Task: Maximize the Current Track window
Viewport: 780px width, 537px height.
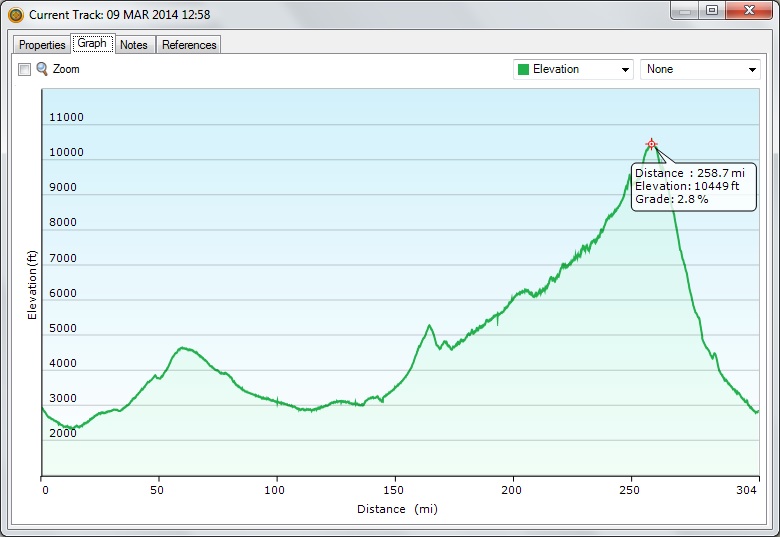Action: [x=712, y=10]
